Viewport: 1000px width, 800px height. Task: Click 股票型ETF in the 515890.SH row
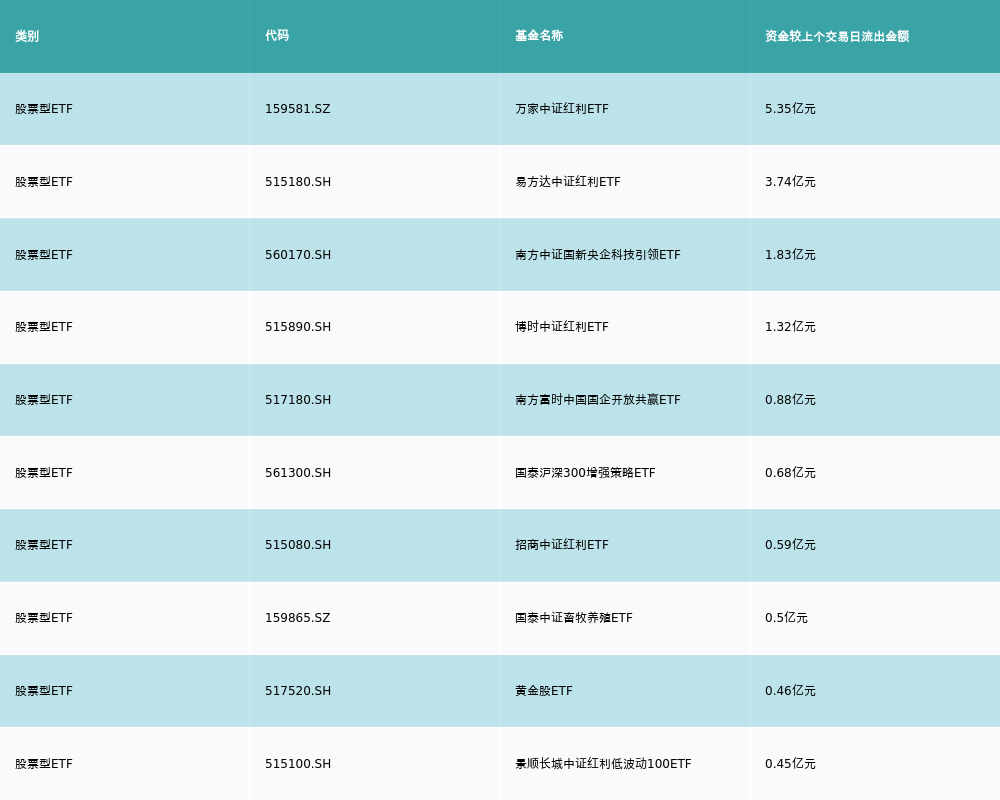click(x=44, y=327)
